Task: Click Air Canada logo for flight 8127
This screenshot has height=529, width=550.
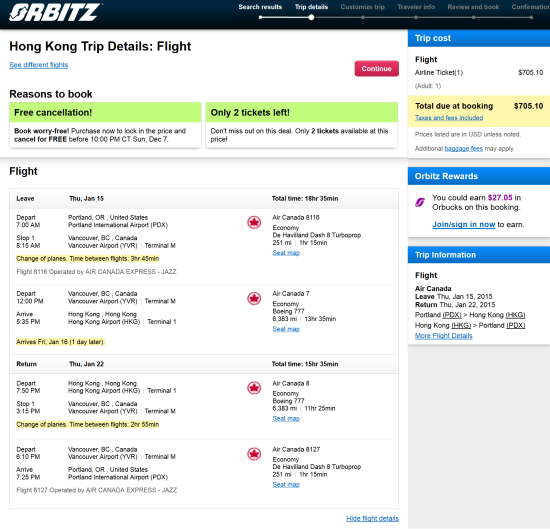Action: point(254,454)
